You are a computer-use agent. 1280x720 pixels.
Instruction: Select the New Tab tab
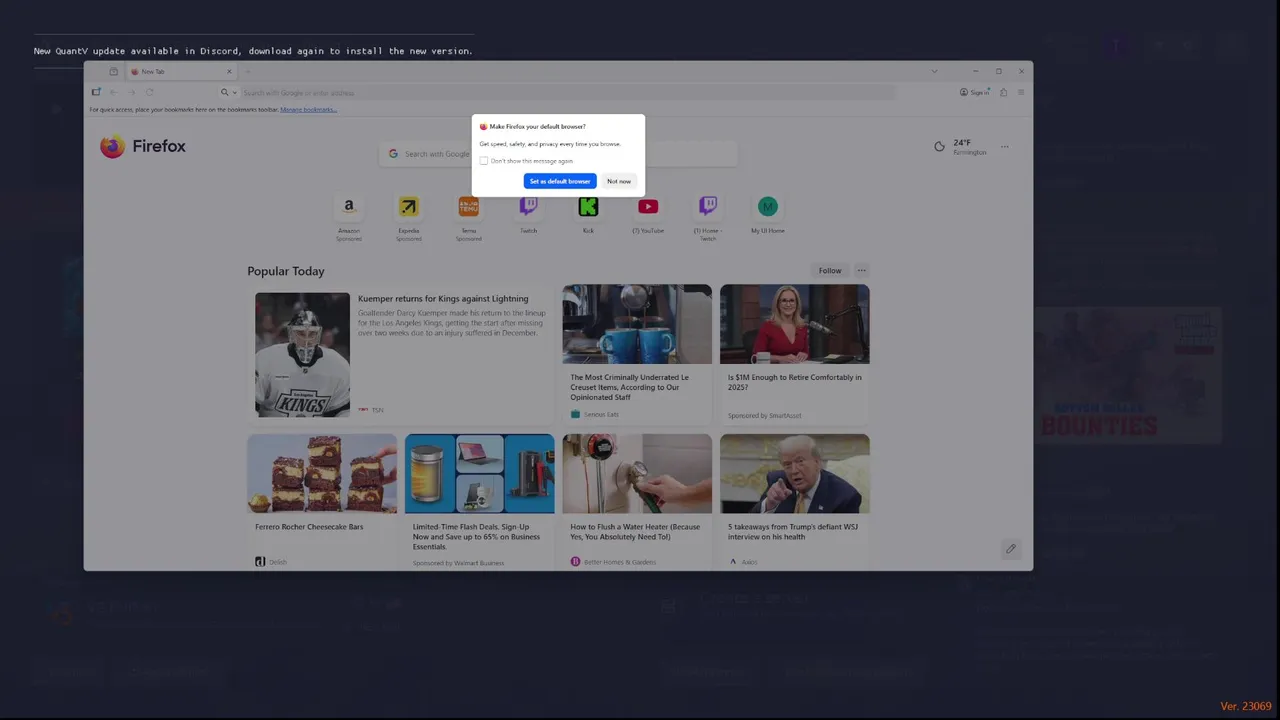(x=180, y=71)
